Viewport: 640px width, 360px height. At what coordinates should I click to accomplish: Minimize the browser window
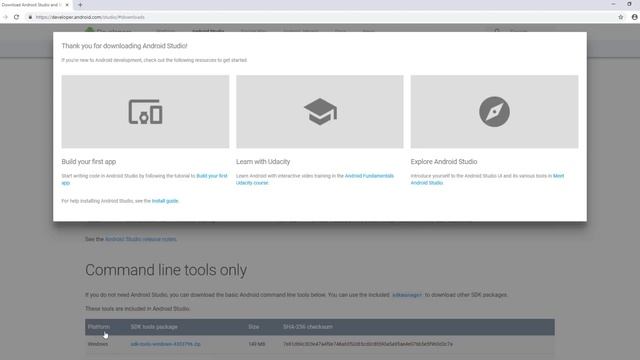tap(613, 4)
